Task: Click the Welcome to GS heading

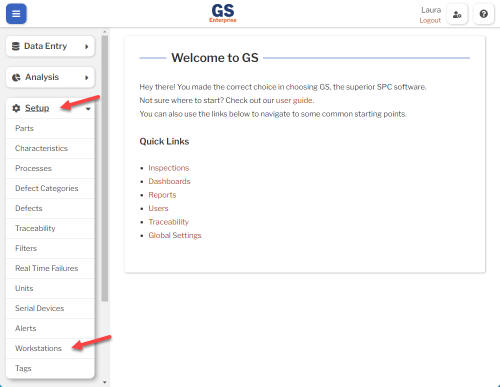Action: coord(215,58)
